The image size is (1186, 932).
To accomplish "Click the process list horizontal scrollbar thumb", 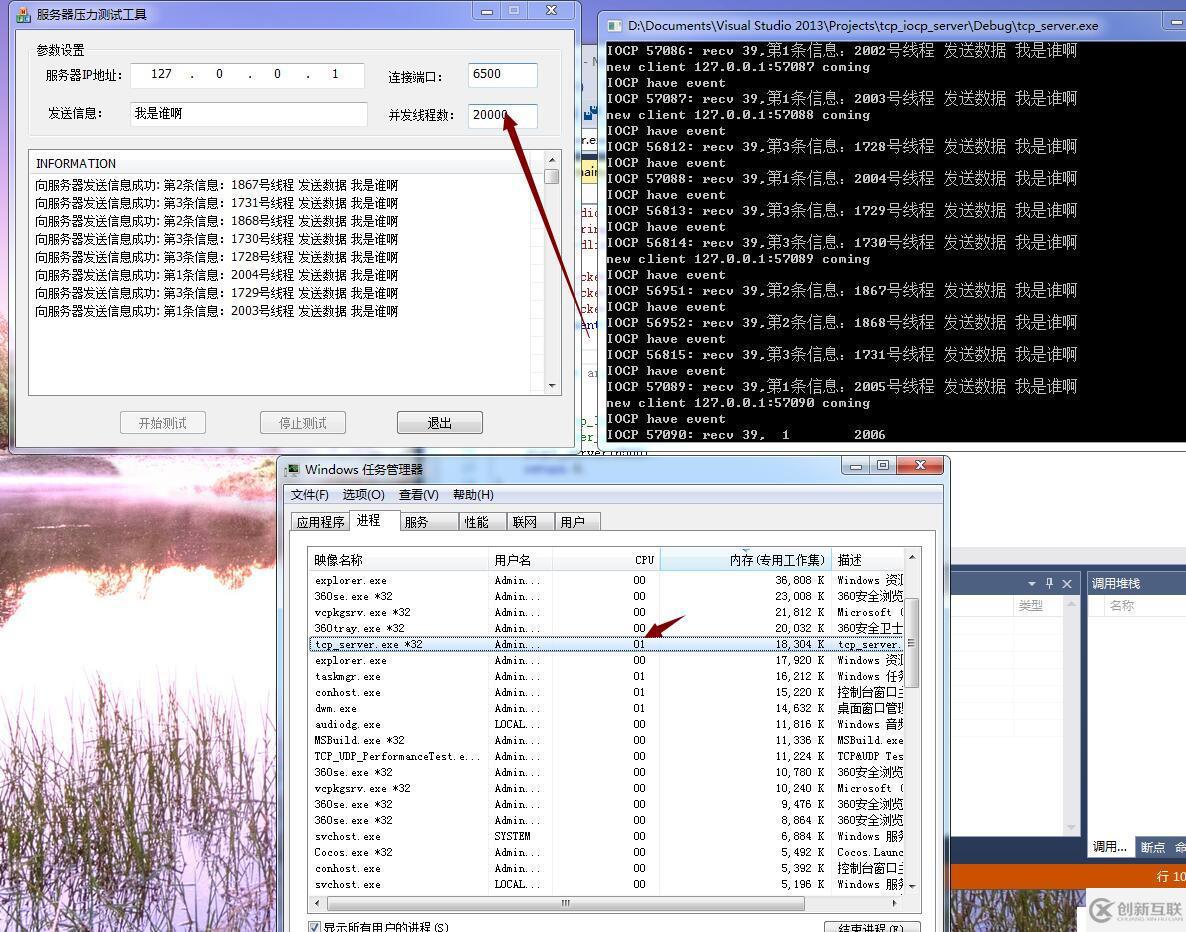I will click(565, 903).
